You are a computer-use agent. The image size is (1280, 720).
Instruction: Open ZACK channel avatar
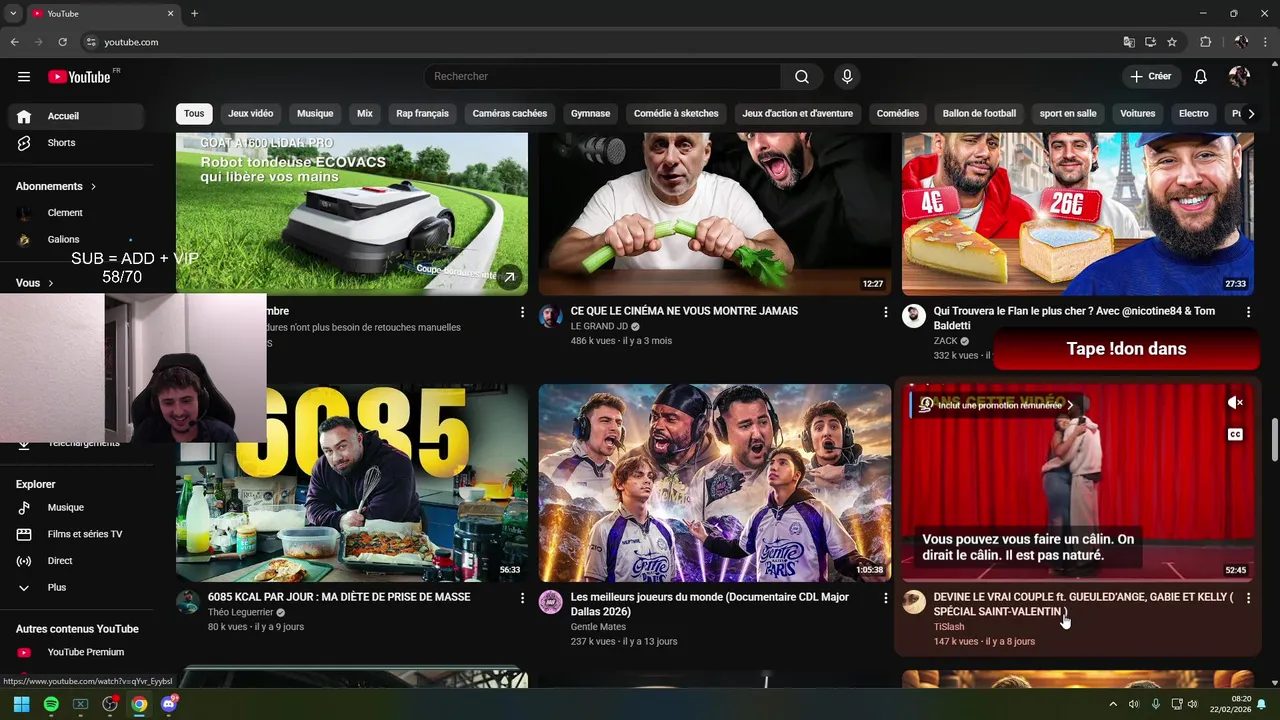[x=914, y=317]
